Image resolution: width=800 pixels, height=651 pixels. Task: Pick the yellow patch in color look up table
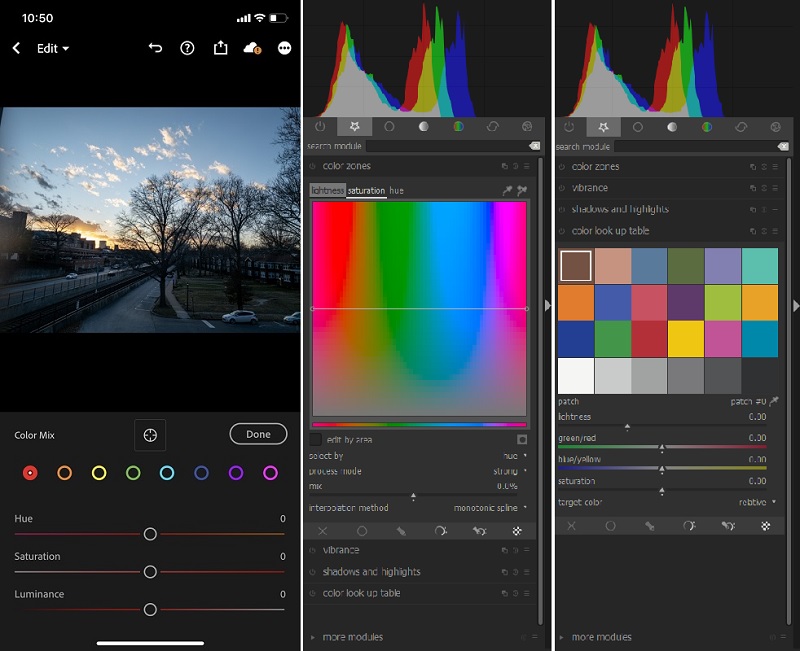click(x=685, y=339)
